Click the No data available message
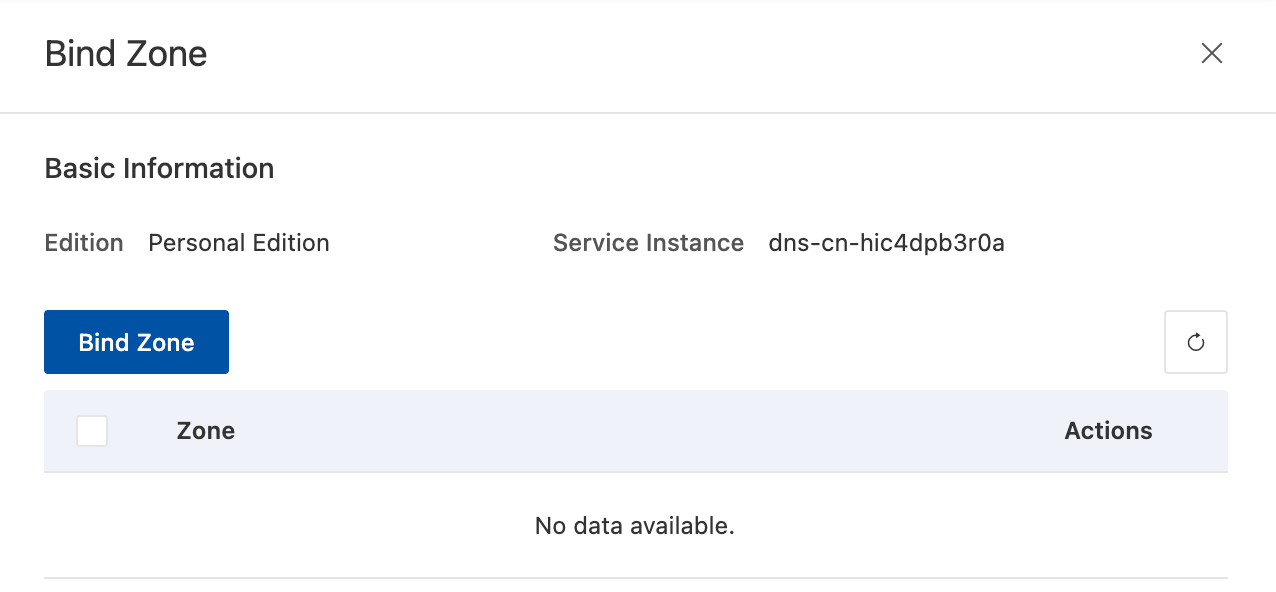Viewport: 1276px width, 592px height. [635, 525]
